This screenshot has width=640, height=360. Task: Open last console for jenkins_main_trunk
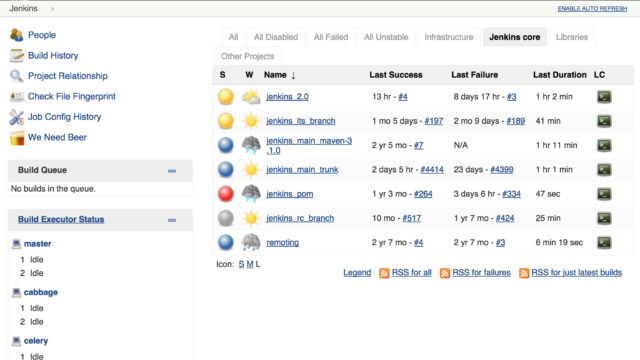604,169
